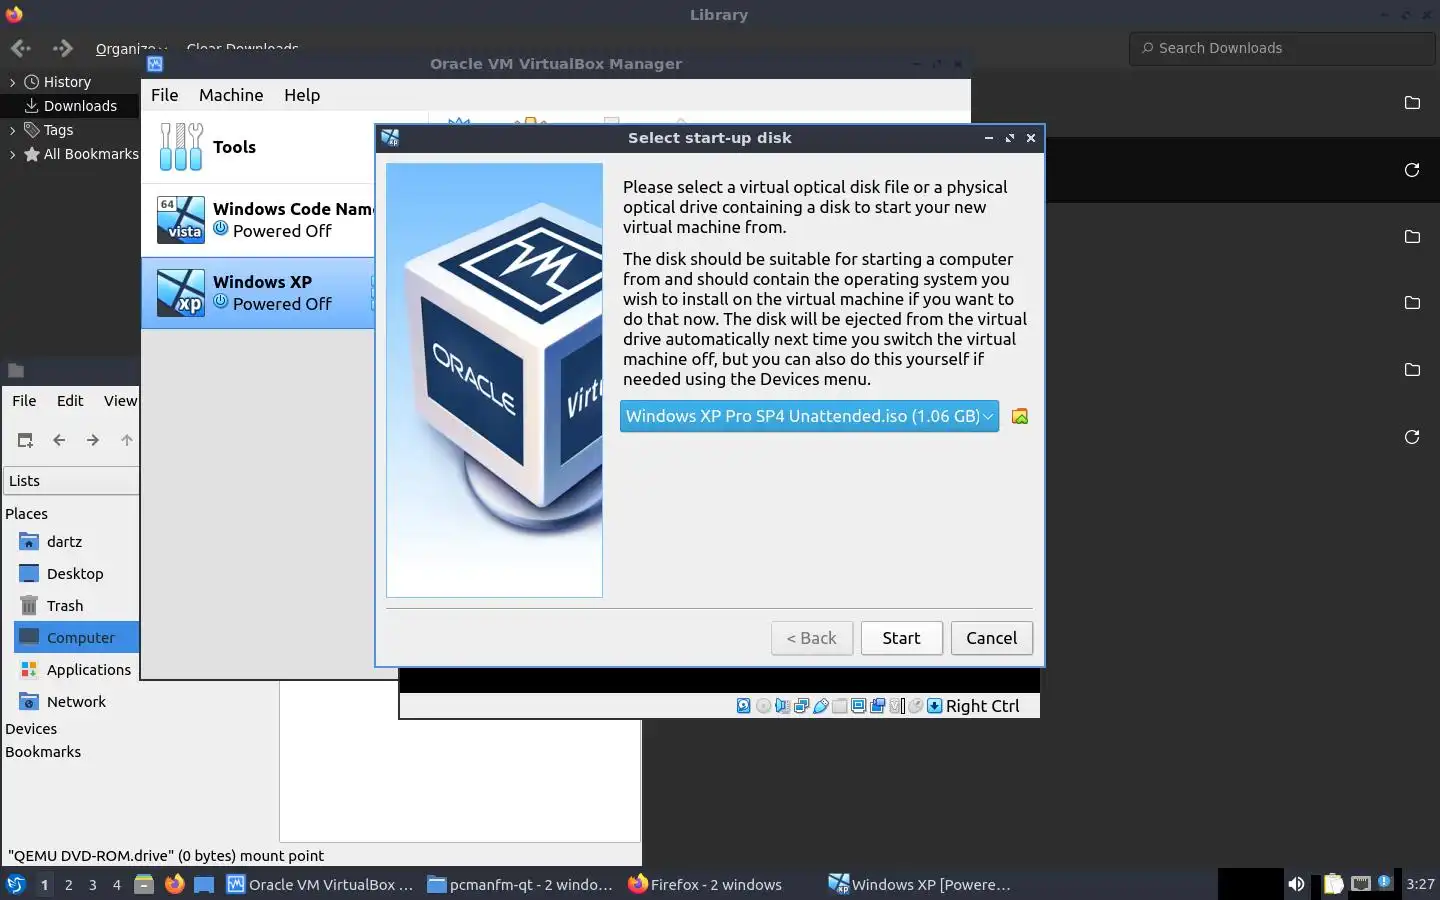Open the start menu icon on the taskbar
This screenshot has height=900, width=1440.
coord(15,884)
